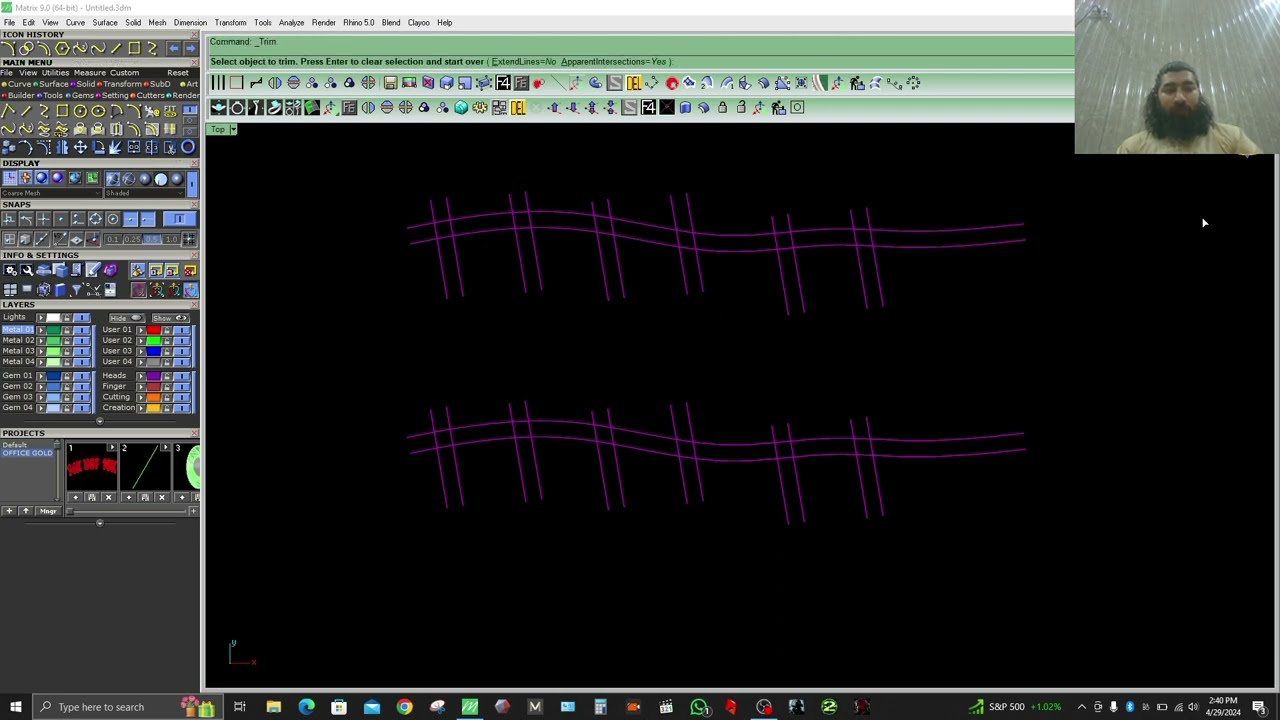Click the gear icon in second toolbar row
Screen dimensions: 1280x720
(x=480, y=107)
